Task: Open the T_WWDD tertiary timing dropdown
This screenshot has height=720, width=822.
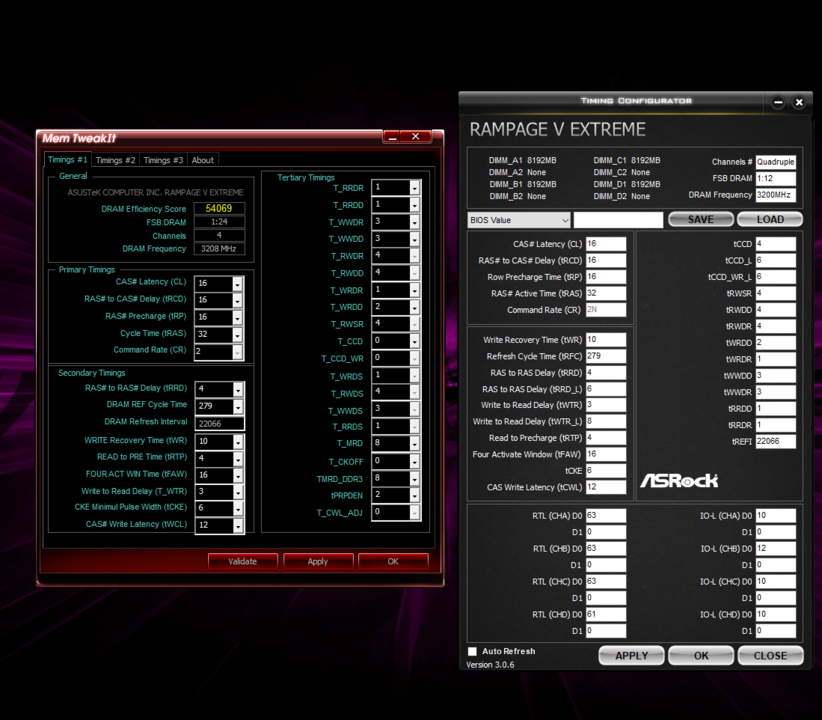Action: [414, 239]
